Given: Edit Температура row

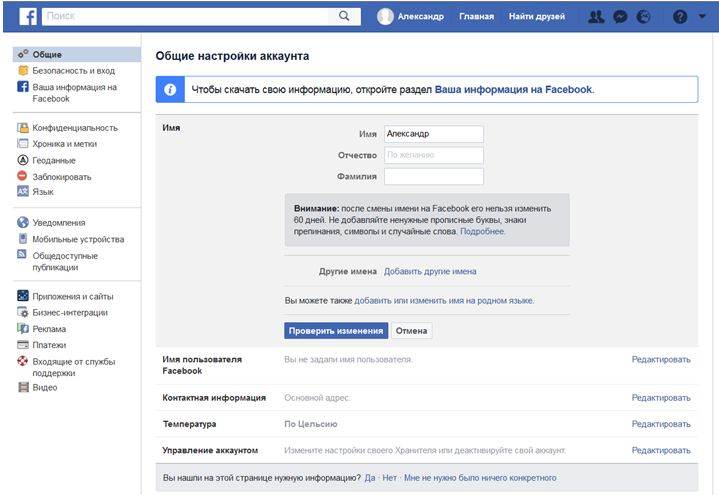Looking at the screenshot, I should pyautogui.click(x=661, y=424).
